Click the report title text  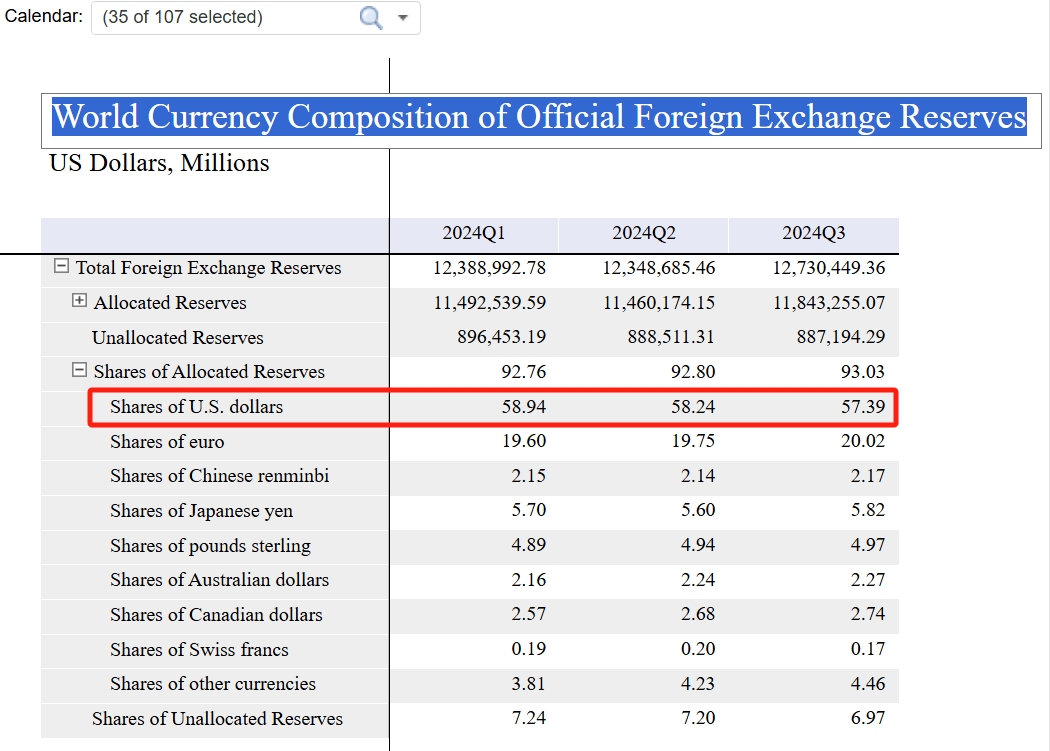(x=539, y=117)
